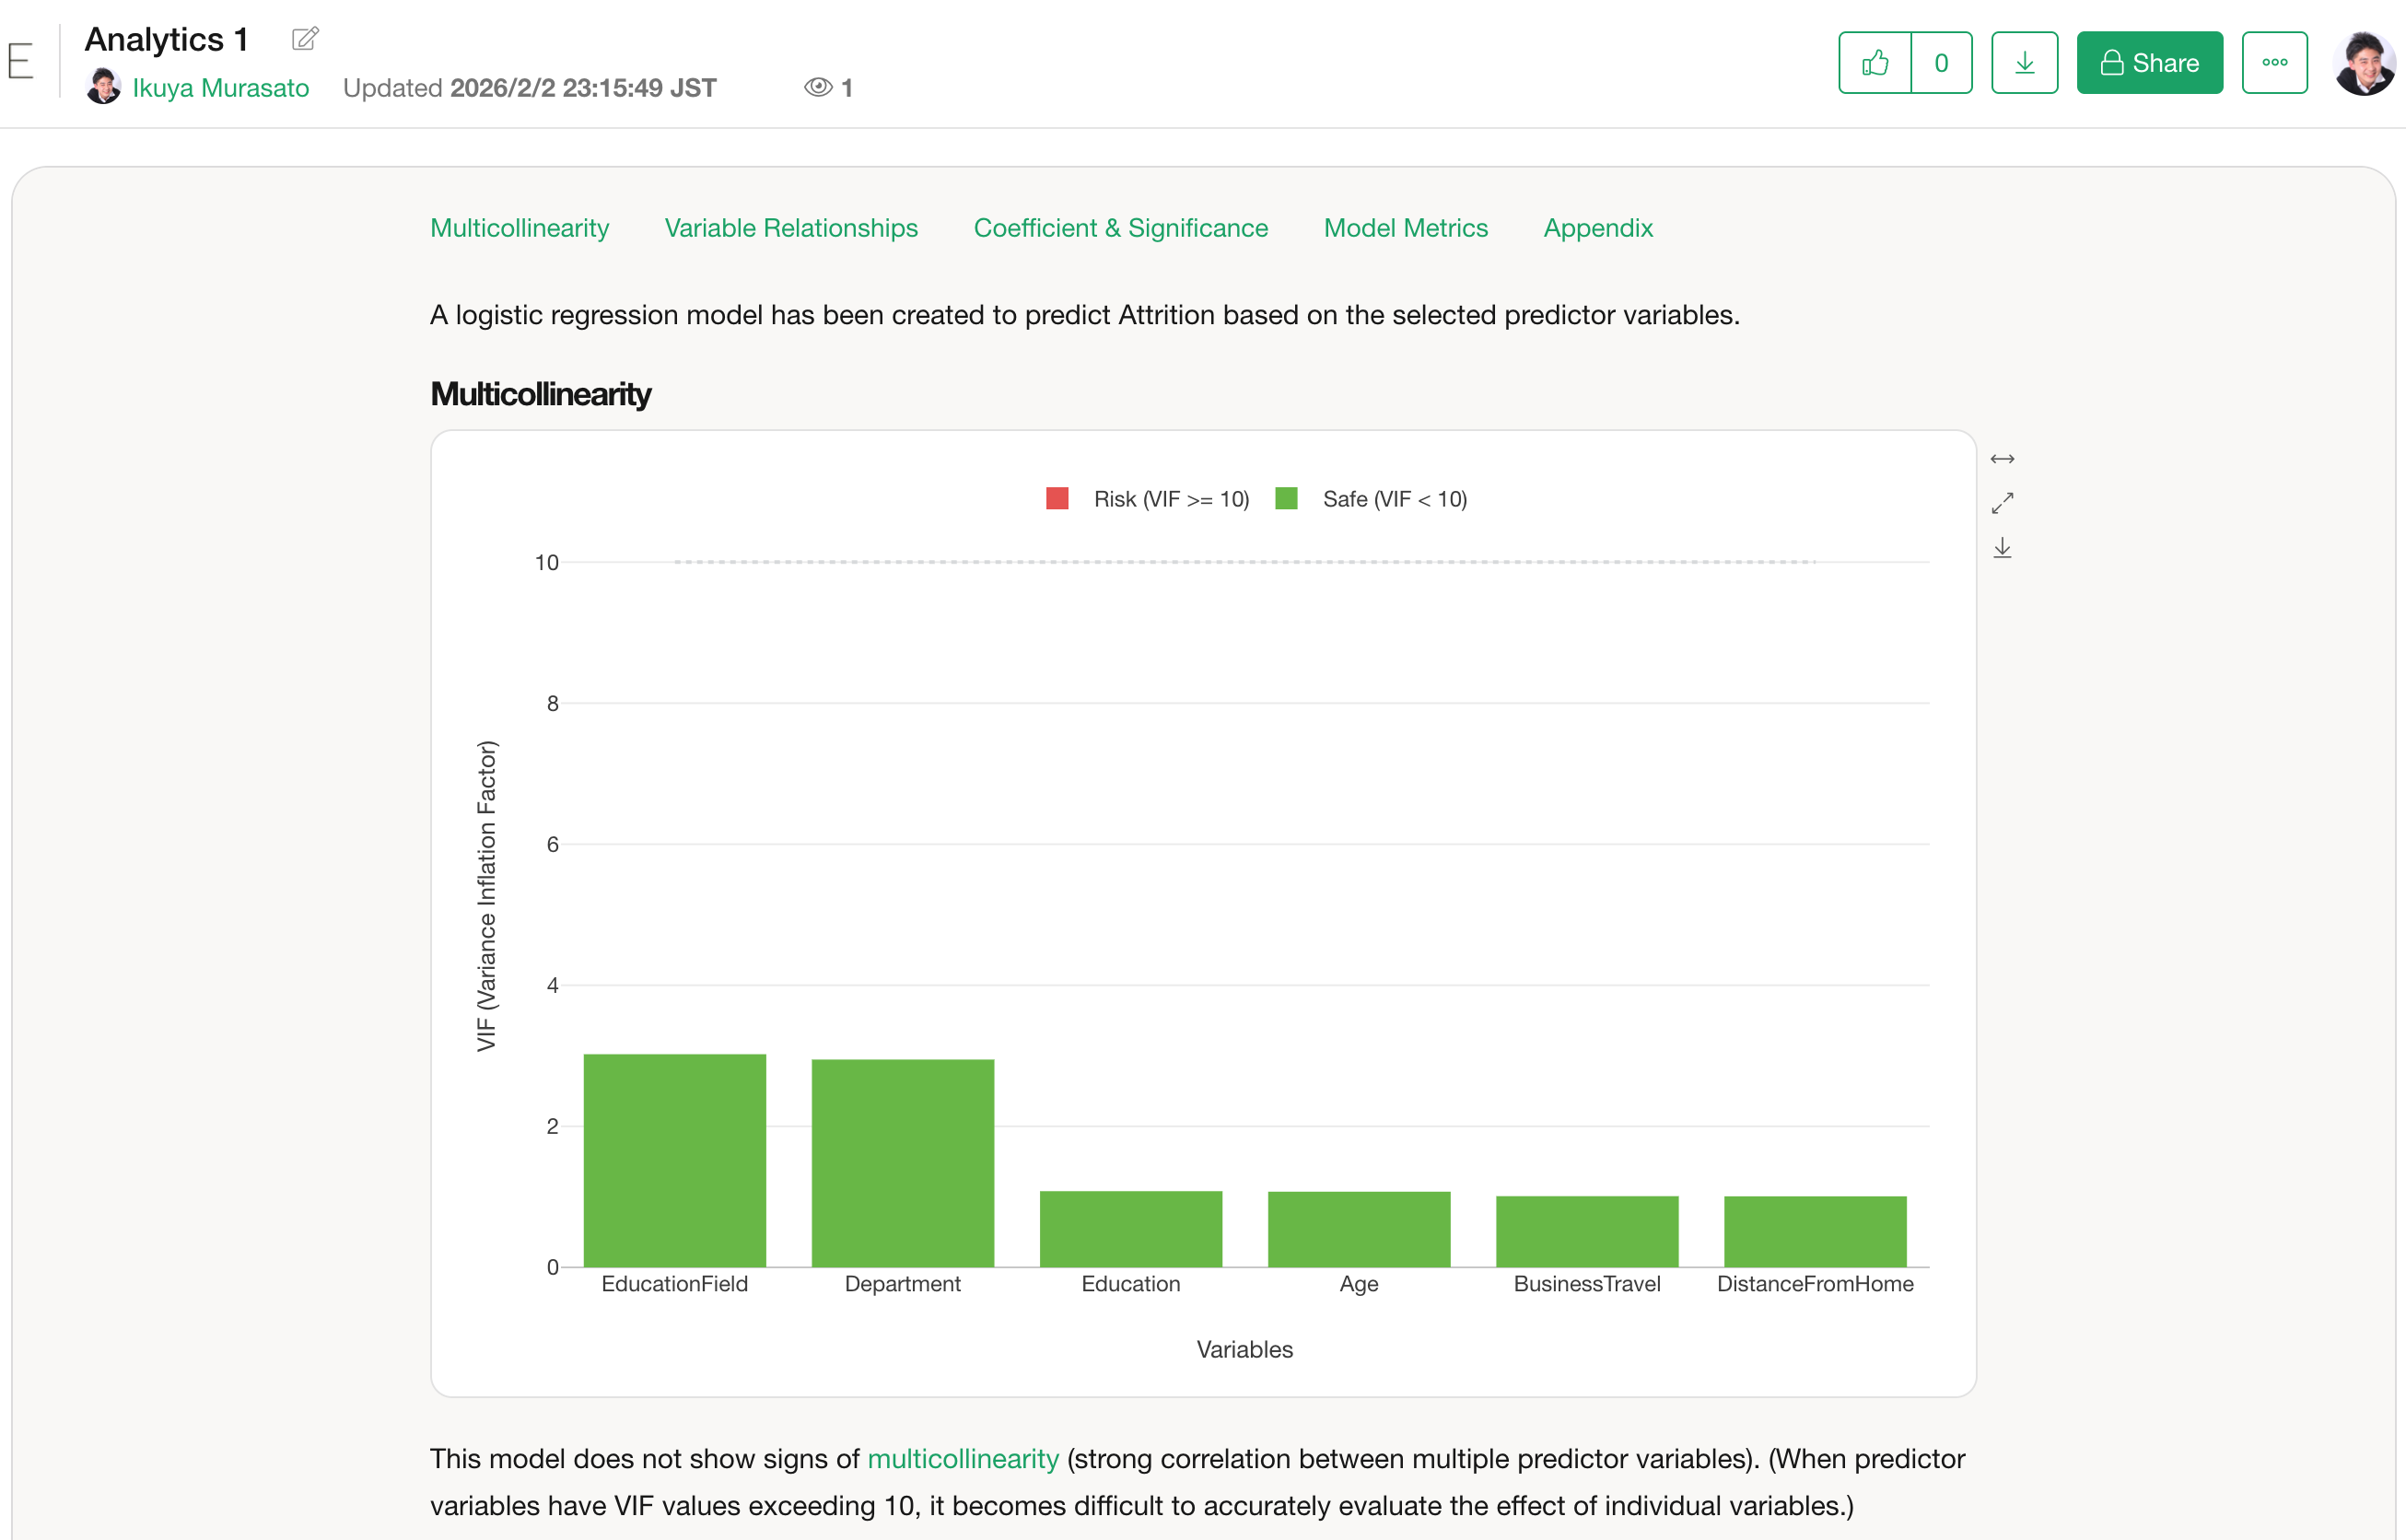Toggle the Risk (VIF >= 10) legend series
The height and width of the screenshot is (1540, 2406).
[x=1171, y=499]
